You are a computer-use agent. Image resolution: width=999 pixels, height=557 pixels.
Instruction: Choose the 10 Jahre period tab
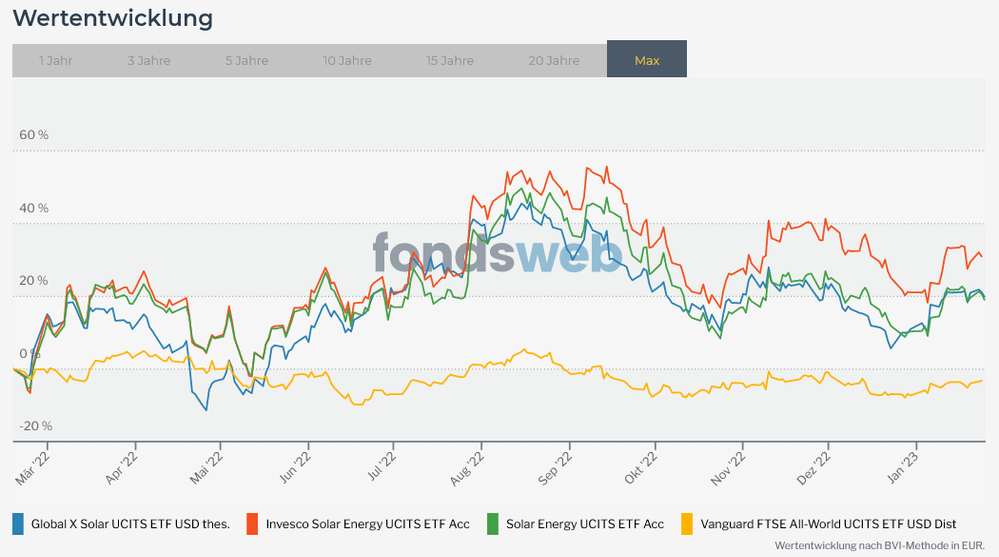[x=347, y=60]
